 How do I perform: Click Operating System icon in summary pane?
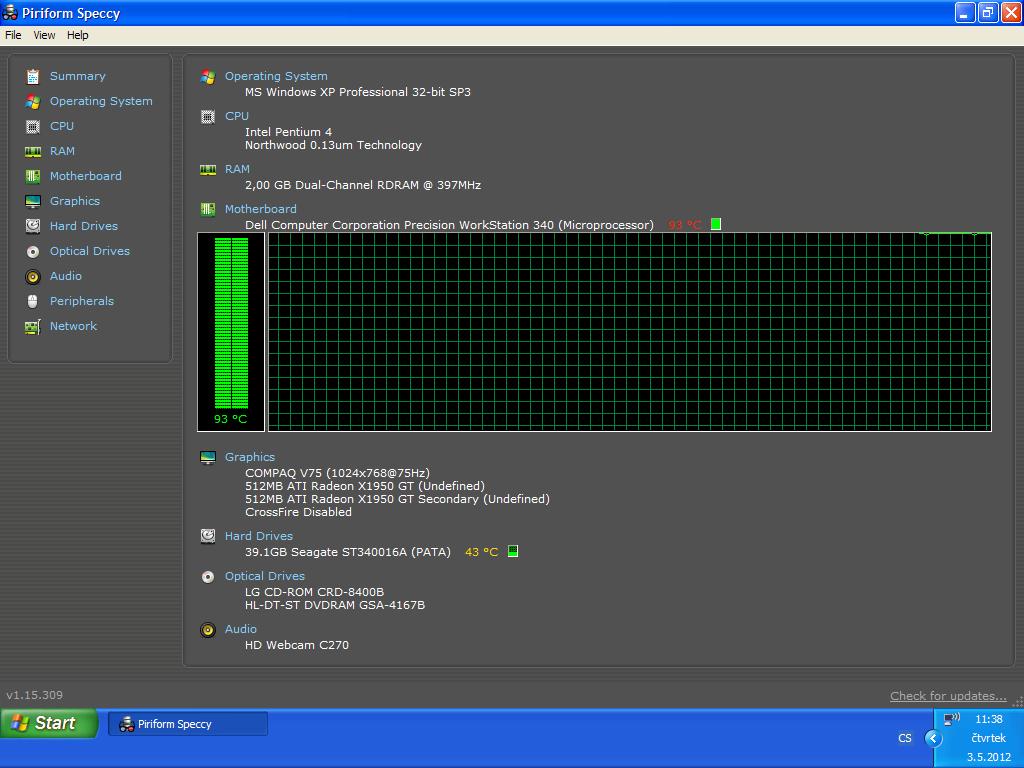[x=208, y=77]
